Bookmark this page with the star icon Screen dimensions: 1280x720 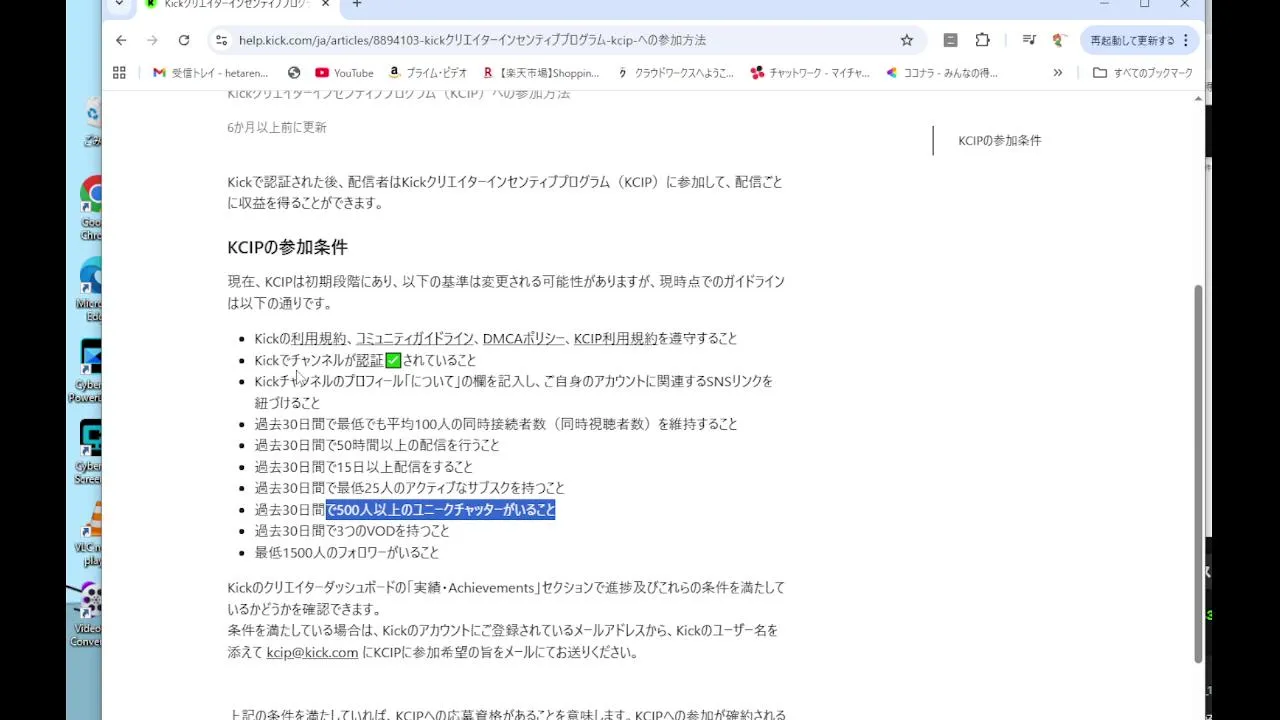pos(907,40)
